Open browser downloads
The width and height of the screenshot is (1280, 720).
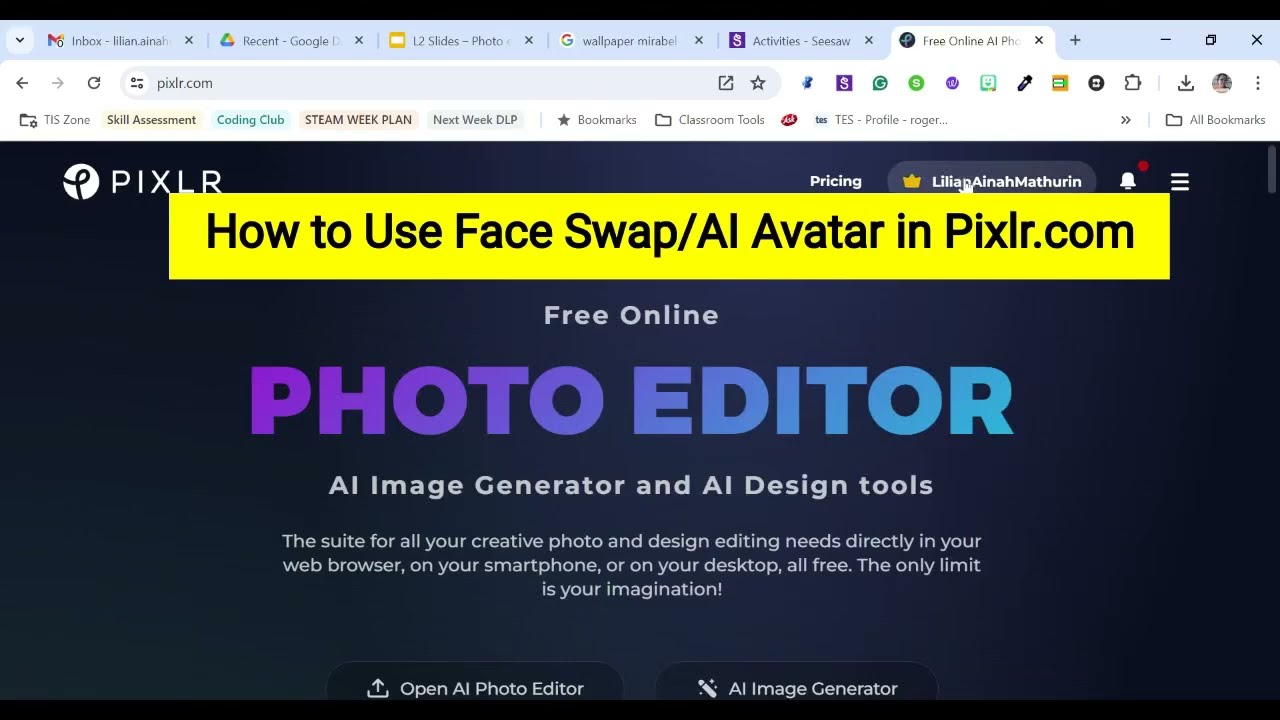1186,83
